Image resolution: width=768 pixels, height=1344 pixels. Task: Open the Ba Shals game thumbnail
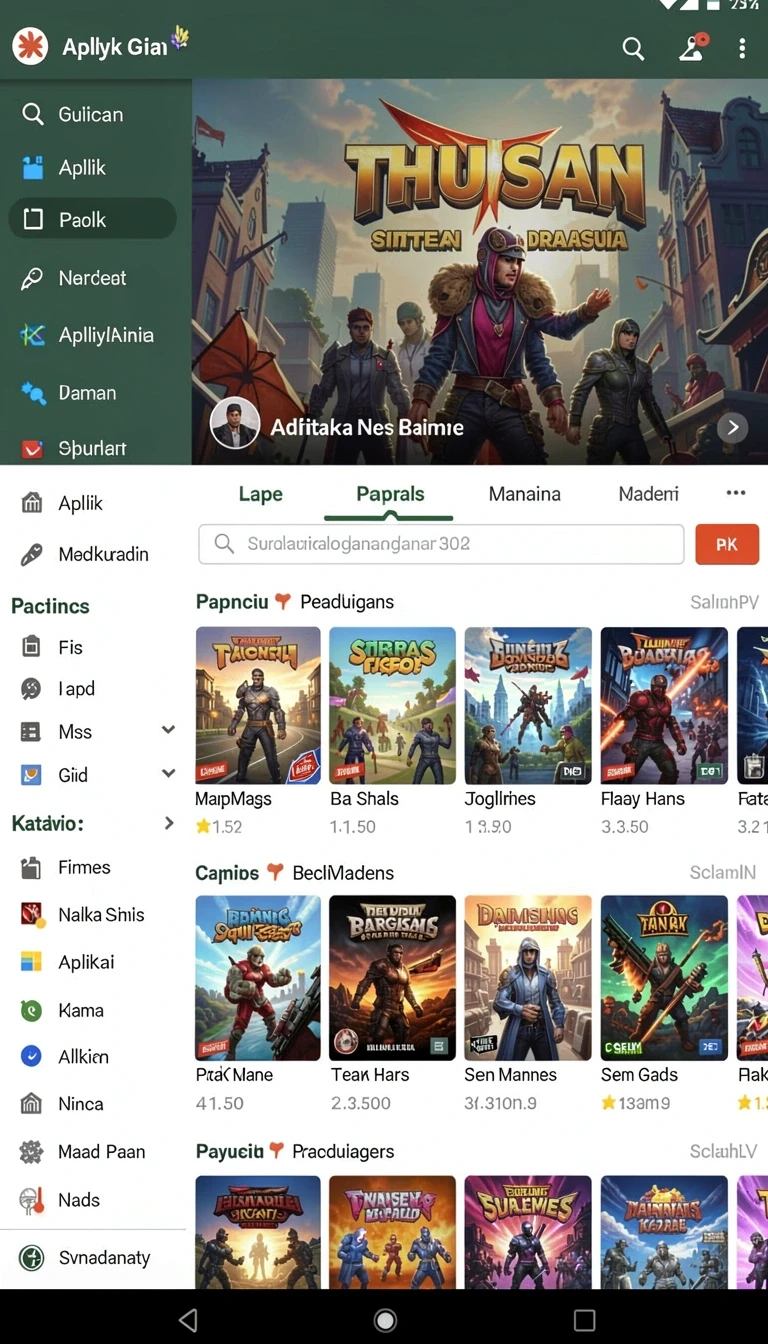coord(392,705)
